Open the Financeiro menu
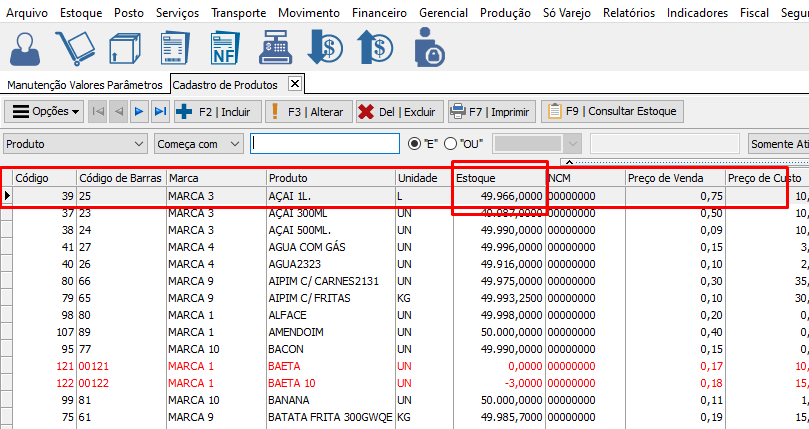Screen dimensions: 809x429 click(379, 13)
